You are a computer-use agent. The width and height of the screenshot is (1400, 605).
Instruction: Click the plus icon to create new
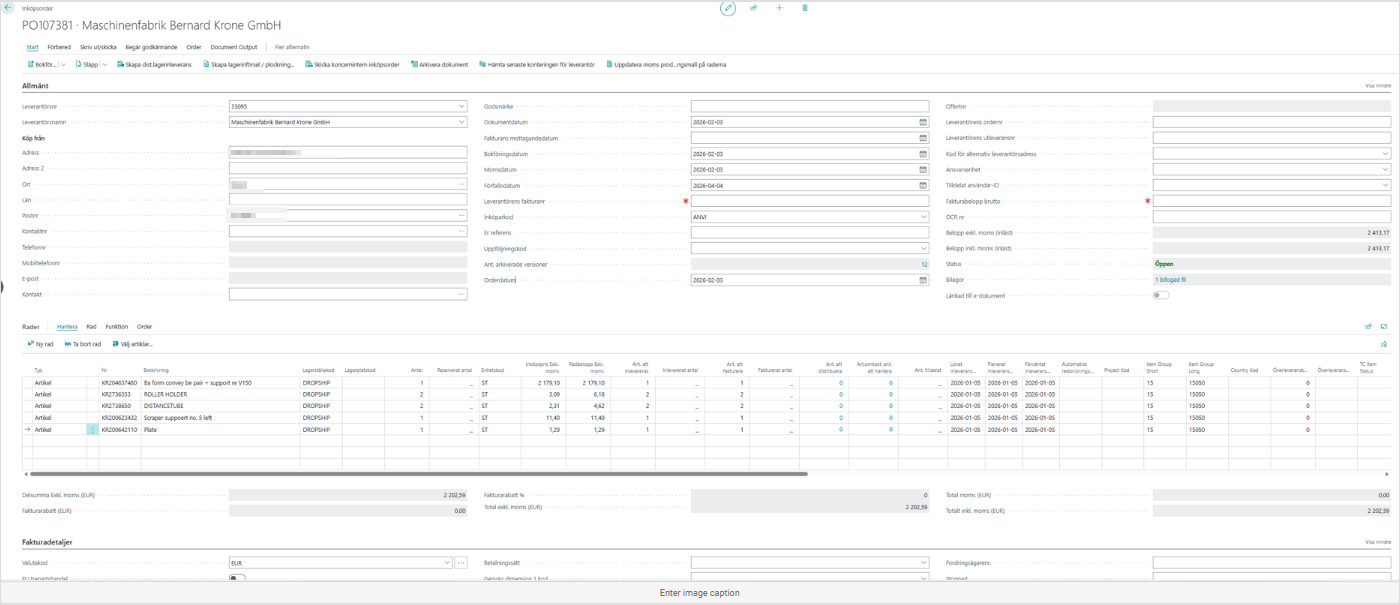coord(780,8)
